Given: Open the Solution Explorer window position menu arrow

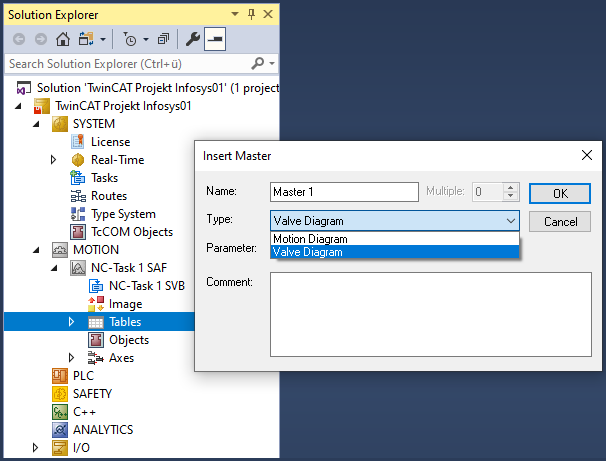Looking at the screenshot, I should [x=235, y=14].
